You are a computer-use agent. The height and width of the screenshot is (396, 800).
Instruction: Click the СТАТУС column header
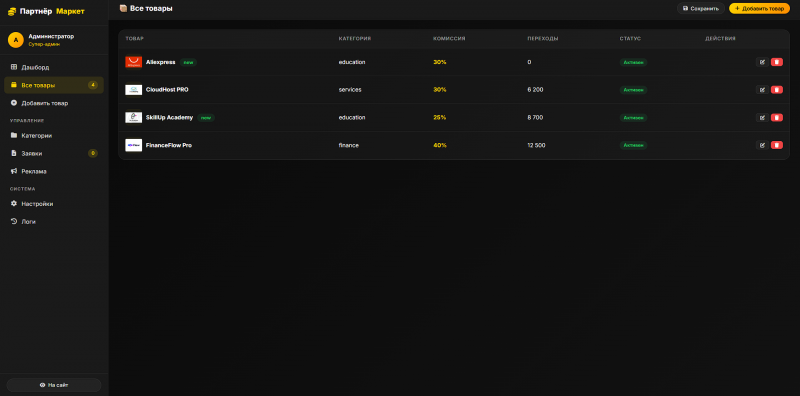(x=630, y=39)
